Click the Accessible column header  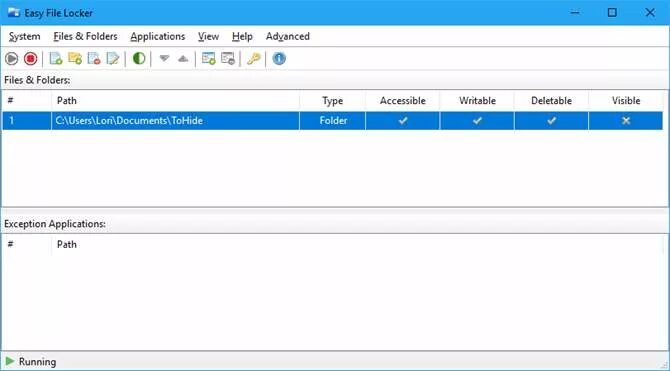pos(403,101)
